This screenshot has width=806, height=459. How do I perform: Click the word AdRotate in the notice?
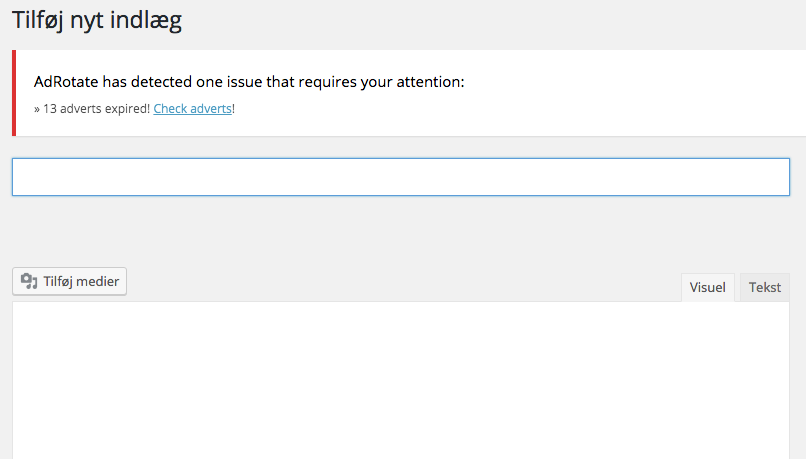tap(66, 82)
